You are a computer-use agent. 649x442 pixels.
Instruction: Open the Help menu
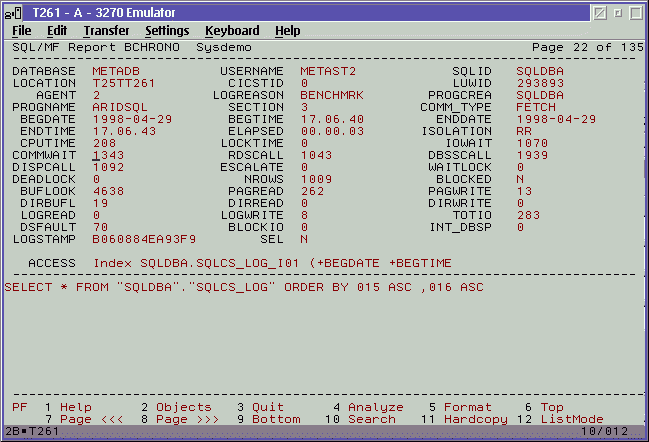288,31
